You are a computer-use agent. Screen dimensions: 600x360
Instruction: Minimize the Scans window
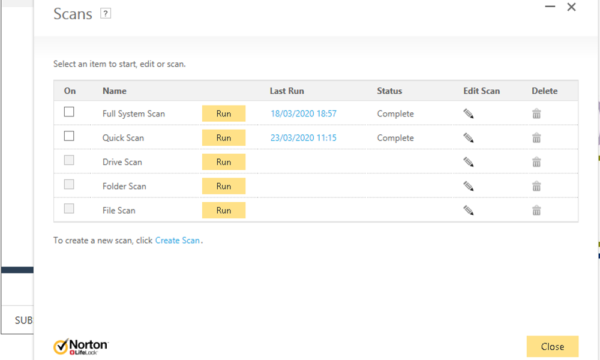click(550, 7)
